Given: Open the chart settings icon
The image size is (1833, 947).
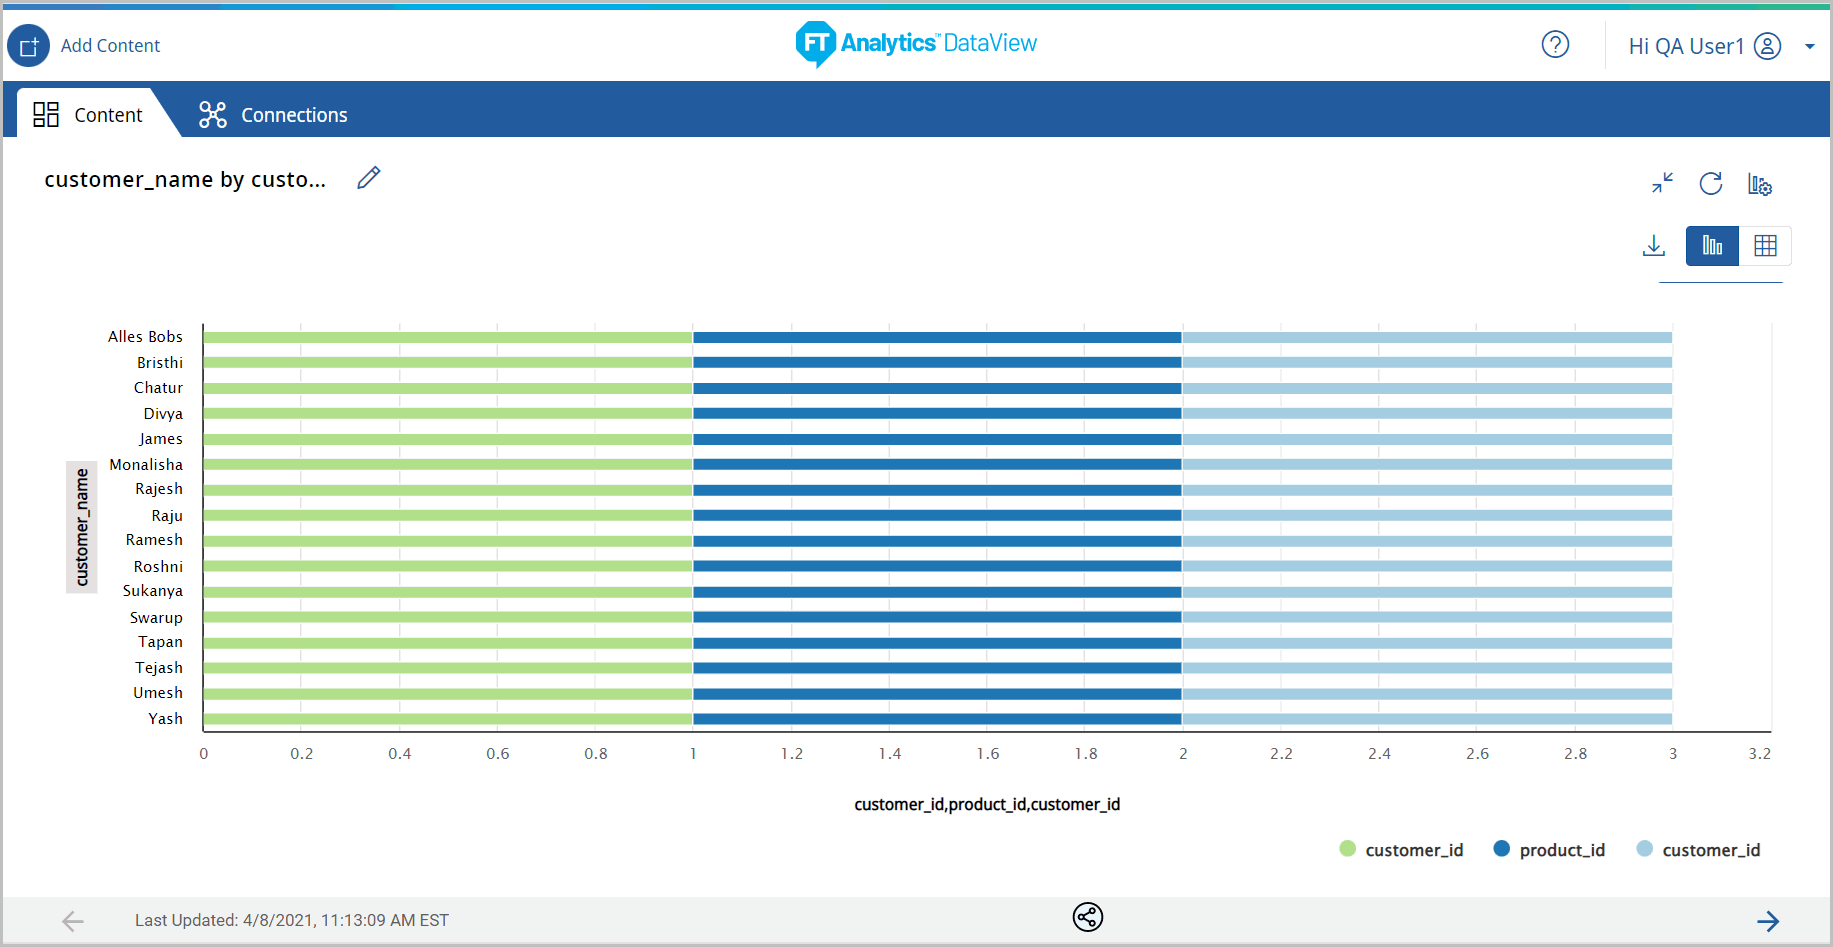Looking at the screenshot, I should coord(1760,184).
